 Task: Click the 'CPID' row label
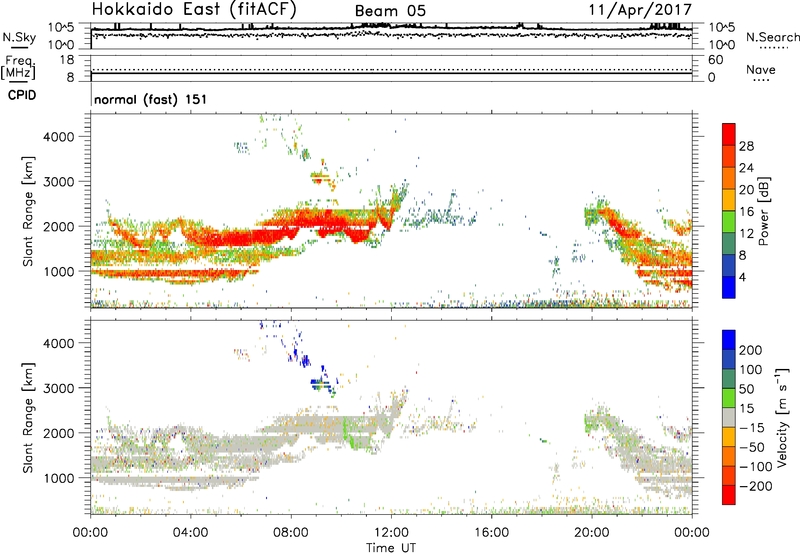tap(22, 95)
